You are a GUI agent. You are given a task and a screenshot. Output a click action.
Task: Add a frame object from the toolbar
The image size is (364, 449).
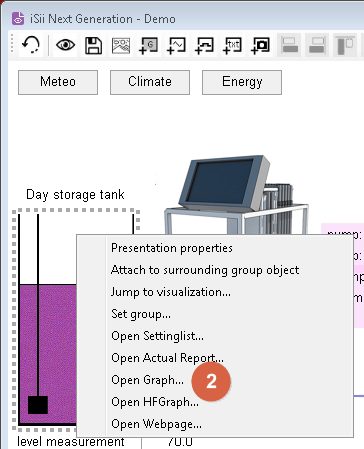[x=260, y=46]
